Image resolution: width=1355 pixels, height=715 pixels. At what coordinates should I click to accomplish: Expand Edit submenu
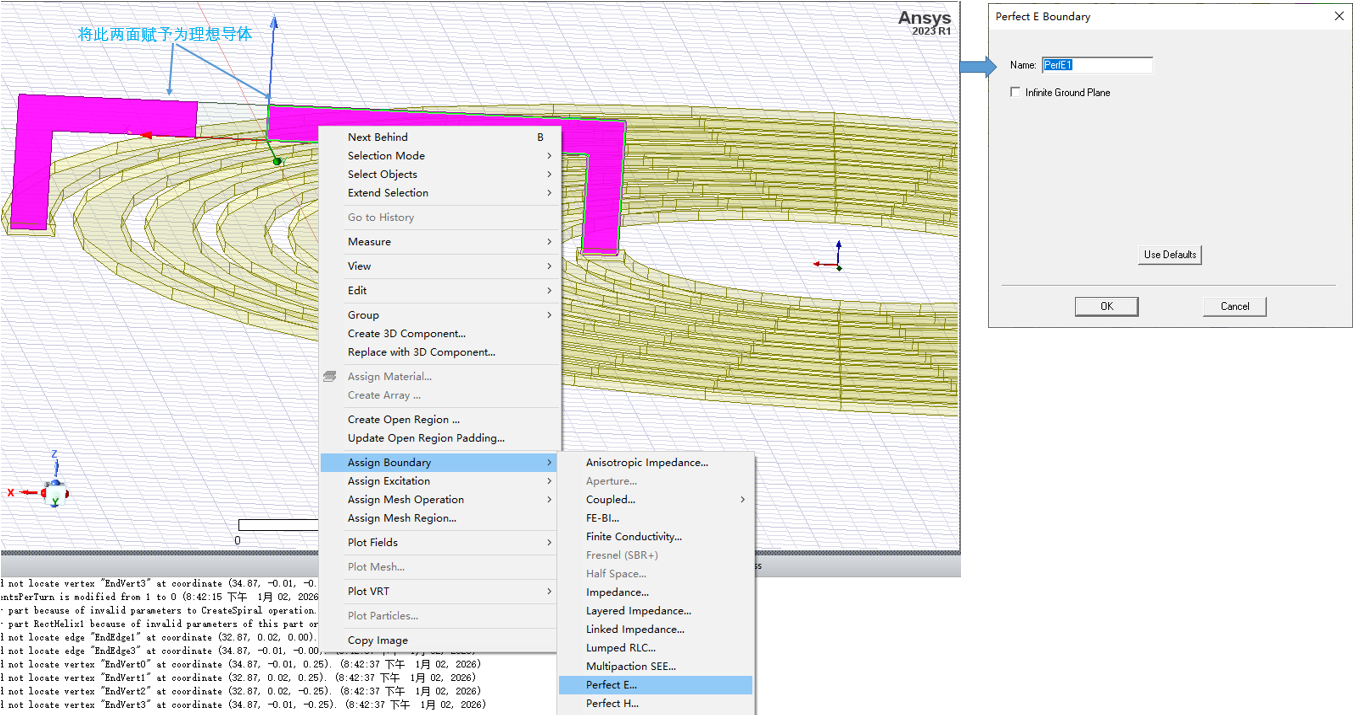(x=439, y=291)
